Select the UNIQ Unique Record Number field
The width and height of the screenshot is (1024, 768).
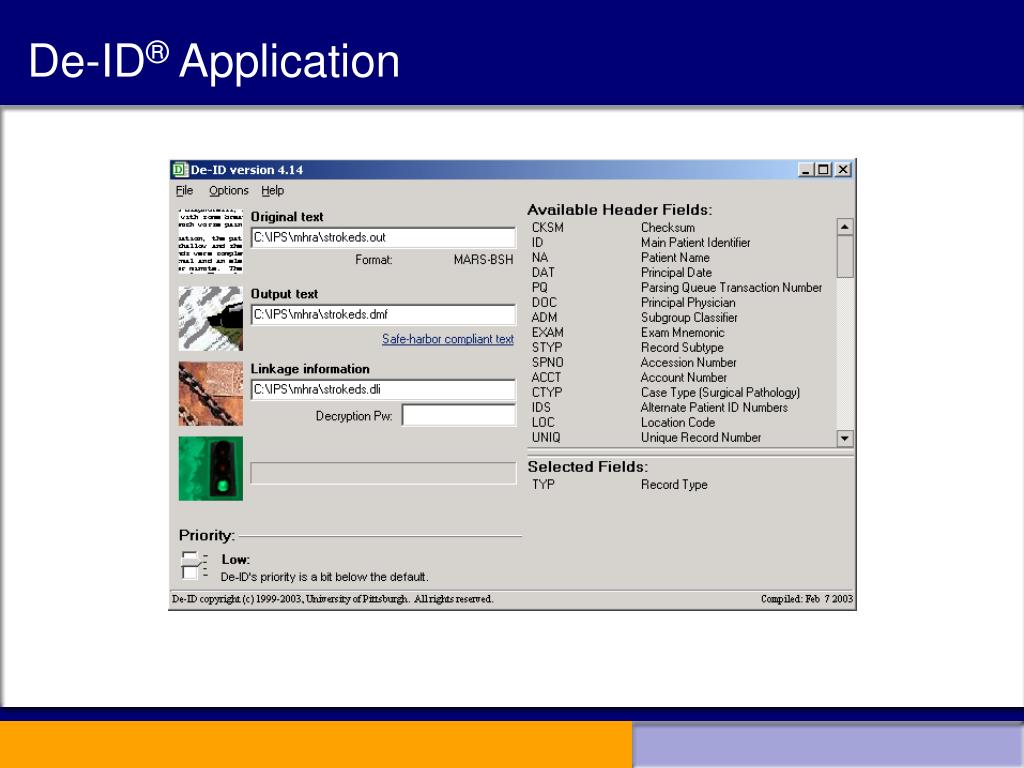pos(677,438)
